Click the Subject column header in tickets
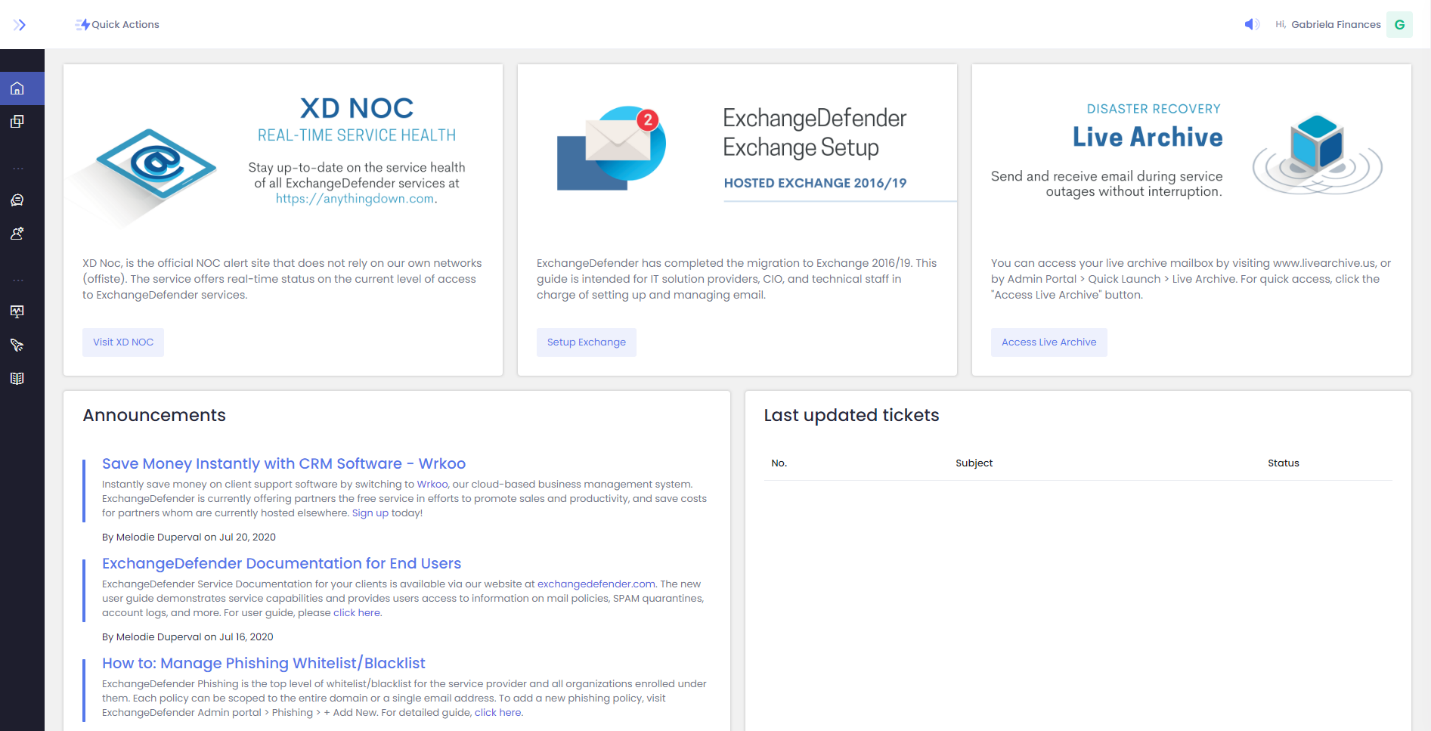Screen dimensions: 1431x731 974,463
